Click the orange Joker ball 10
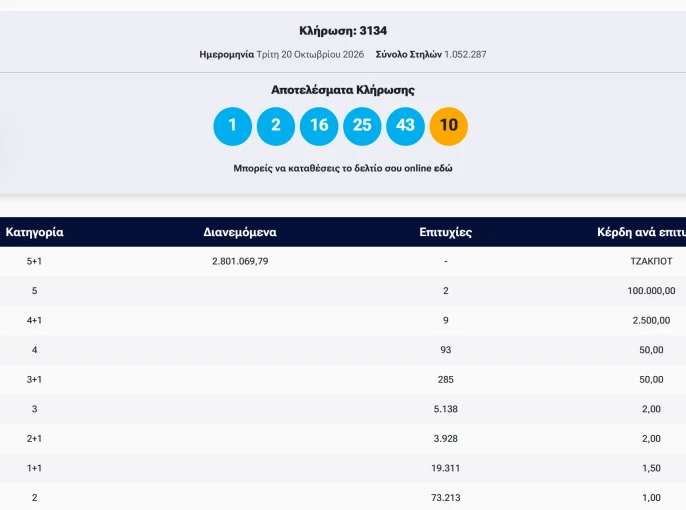Image resolution: width=686 pixels, height=510 pixels. [448, 126]
